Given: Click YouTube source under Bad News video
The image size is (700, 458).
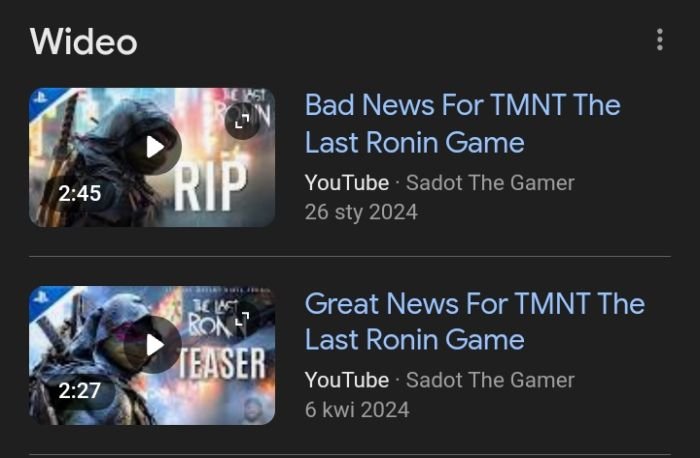Looking at the screenshot, I should click(347, 183).
